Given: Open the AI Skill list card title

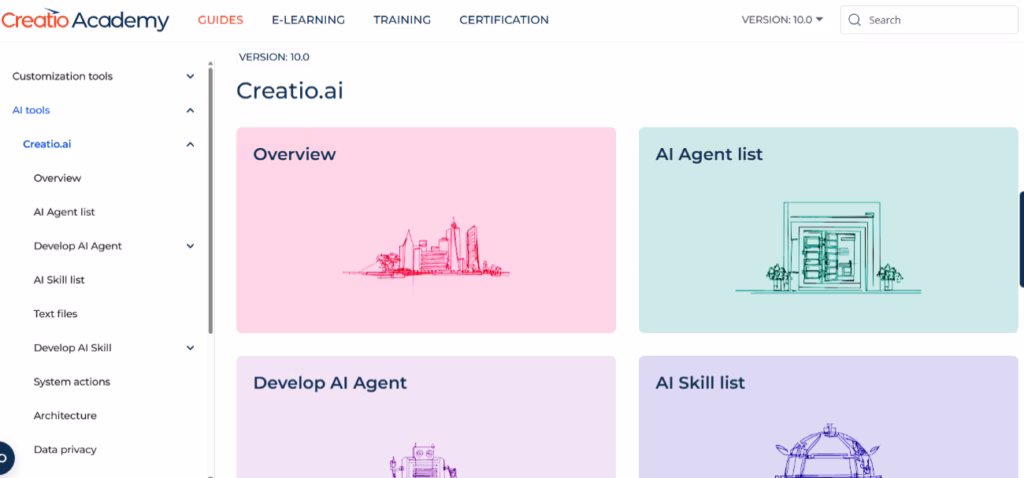Looking at the screenshot, I should 700,383.
